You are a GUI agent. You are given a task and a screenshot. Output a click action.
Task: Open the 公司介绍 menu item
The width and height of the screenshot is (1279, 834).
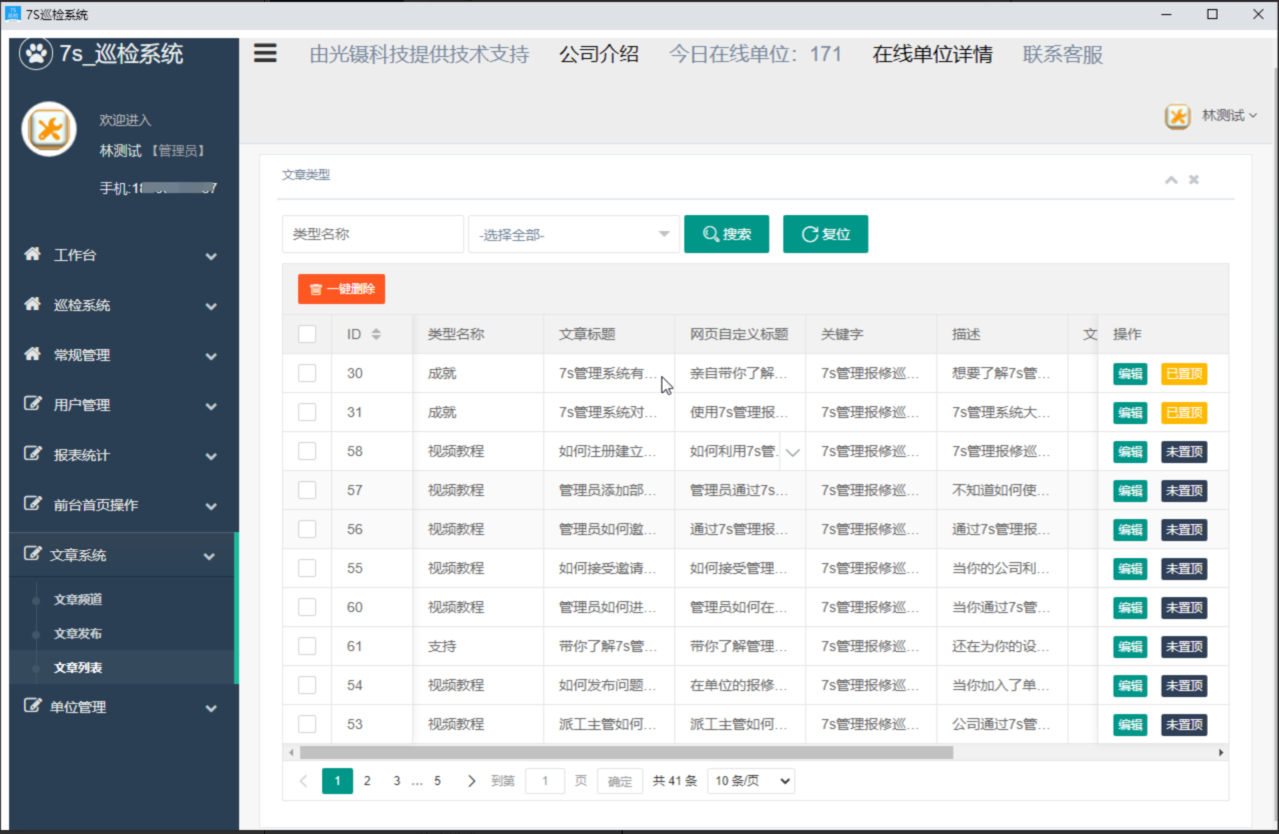tap(599, 54)
